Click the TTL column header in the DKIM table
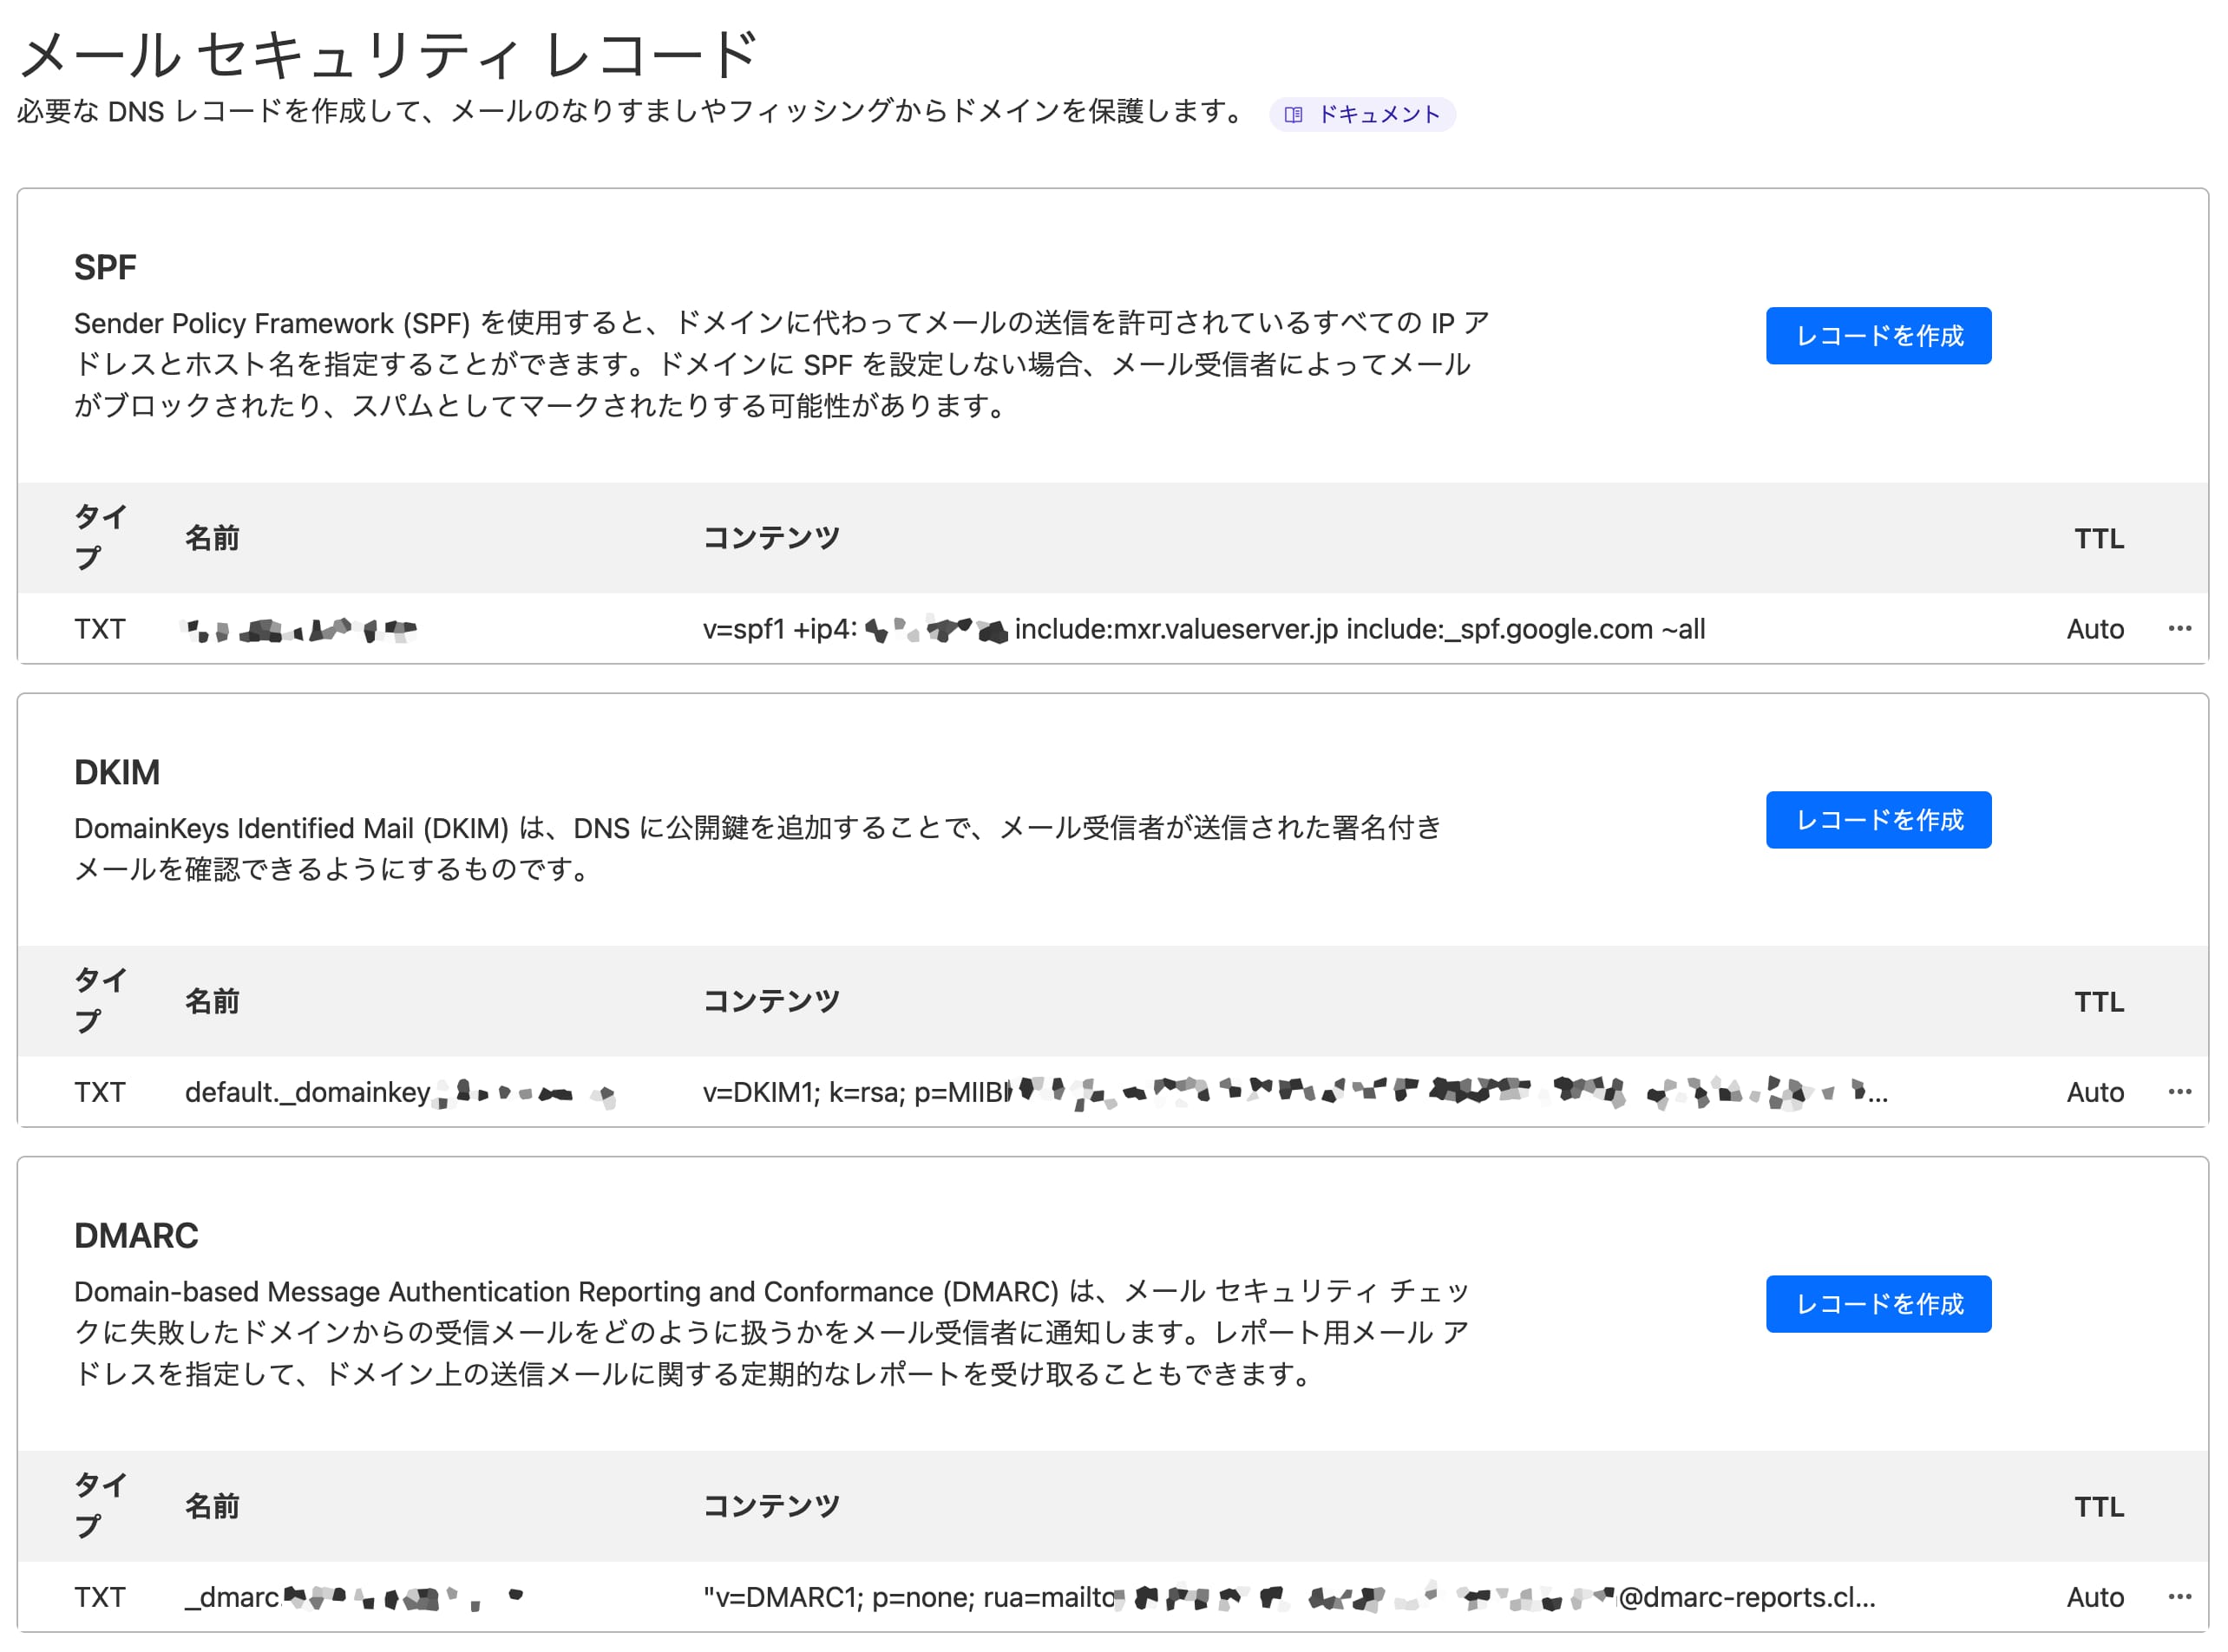Image resolution: width=2228 pixels, height=1652 pixels. point(2099,1001)
